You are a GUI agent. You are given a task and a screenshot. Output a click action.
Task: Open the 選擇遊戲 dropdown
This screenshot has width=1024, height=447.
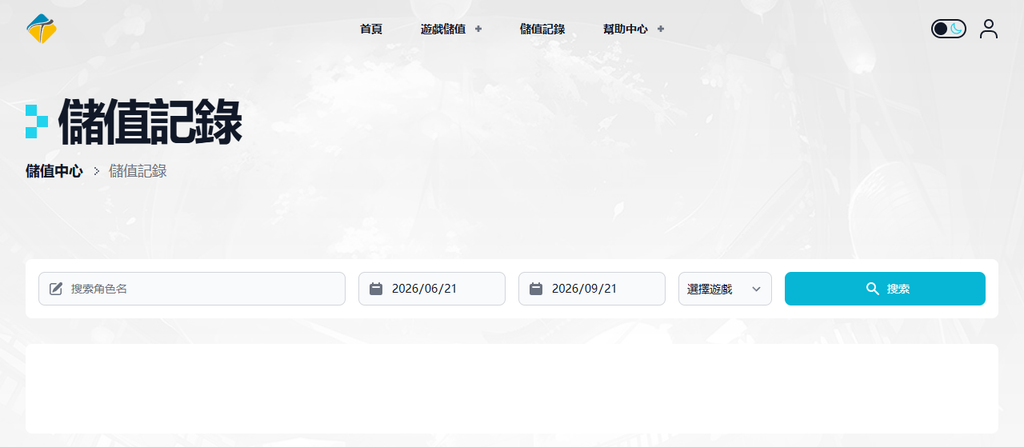725,289
